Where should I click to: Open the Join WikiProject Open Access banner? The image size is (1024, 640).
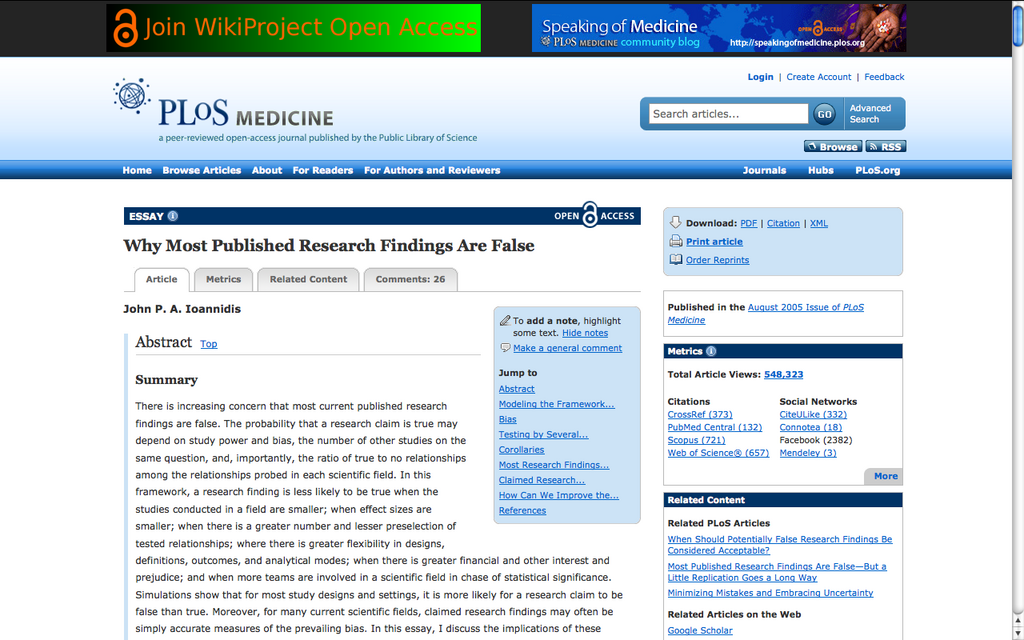[x=293, y=28]
